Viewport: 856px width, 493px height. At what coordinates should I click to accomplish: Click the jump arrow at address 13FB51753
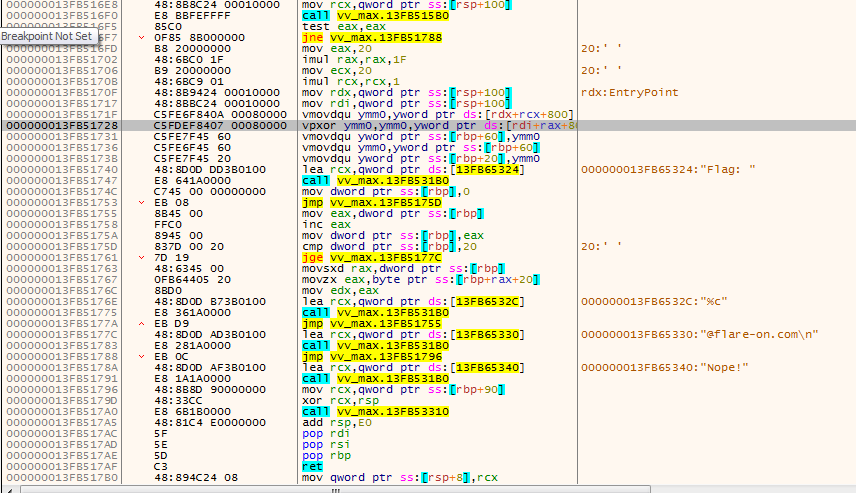point(141,203)
